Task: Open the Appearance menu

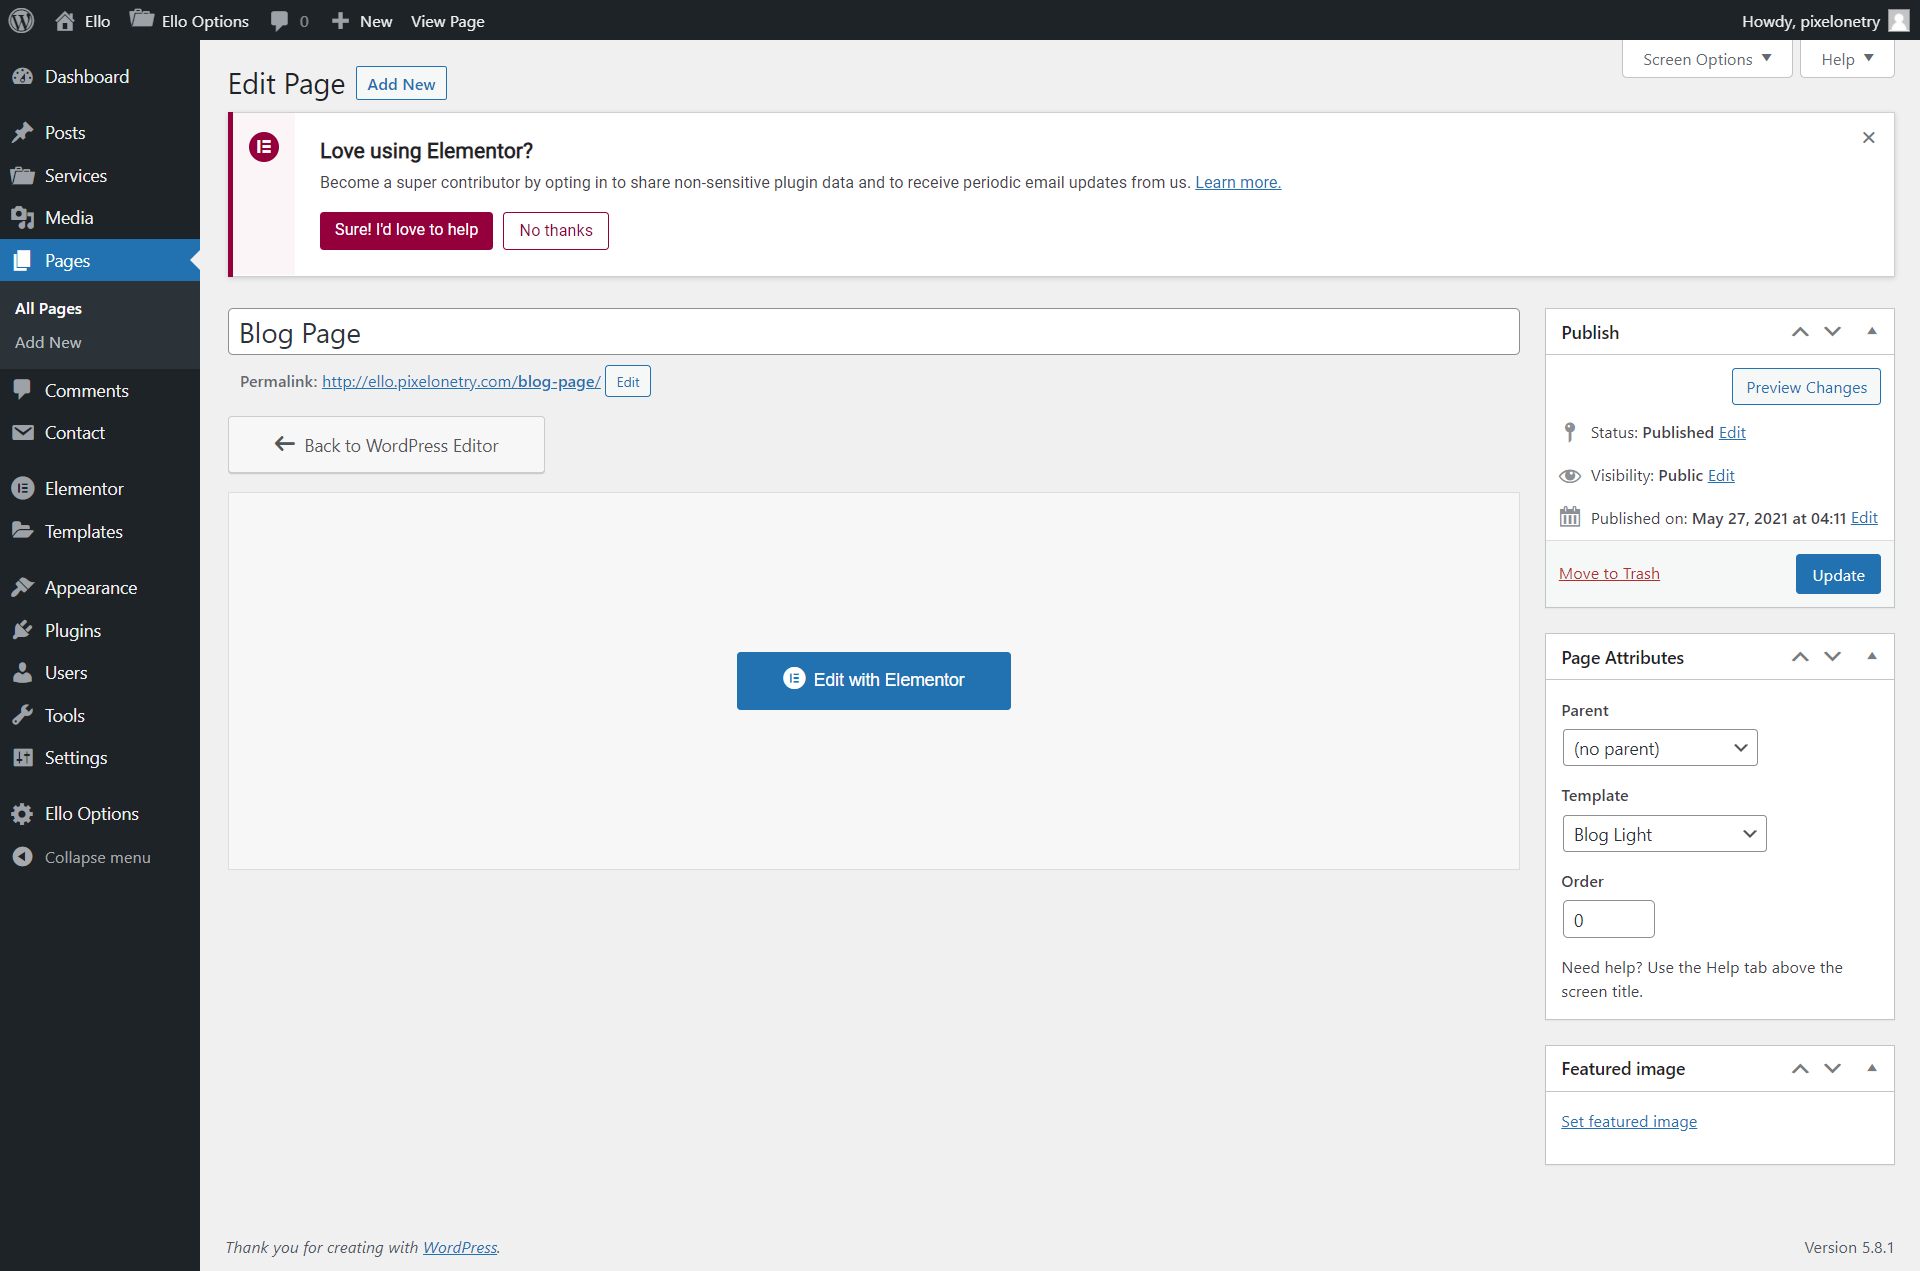Action: tap(91, 587)
